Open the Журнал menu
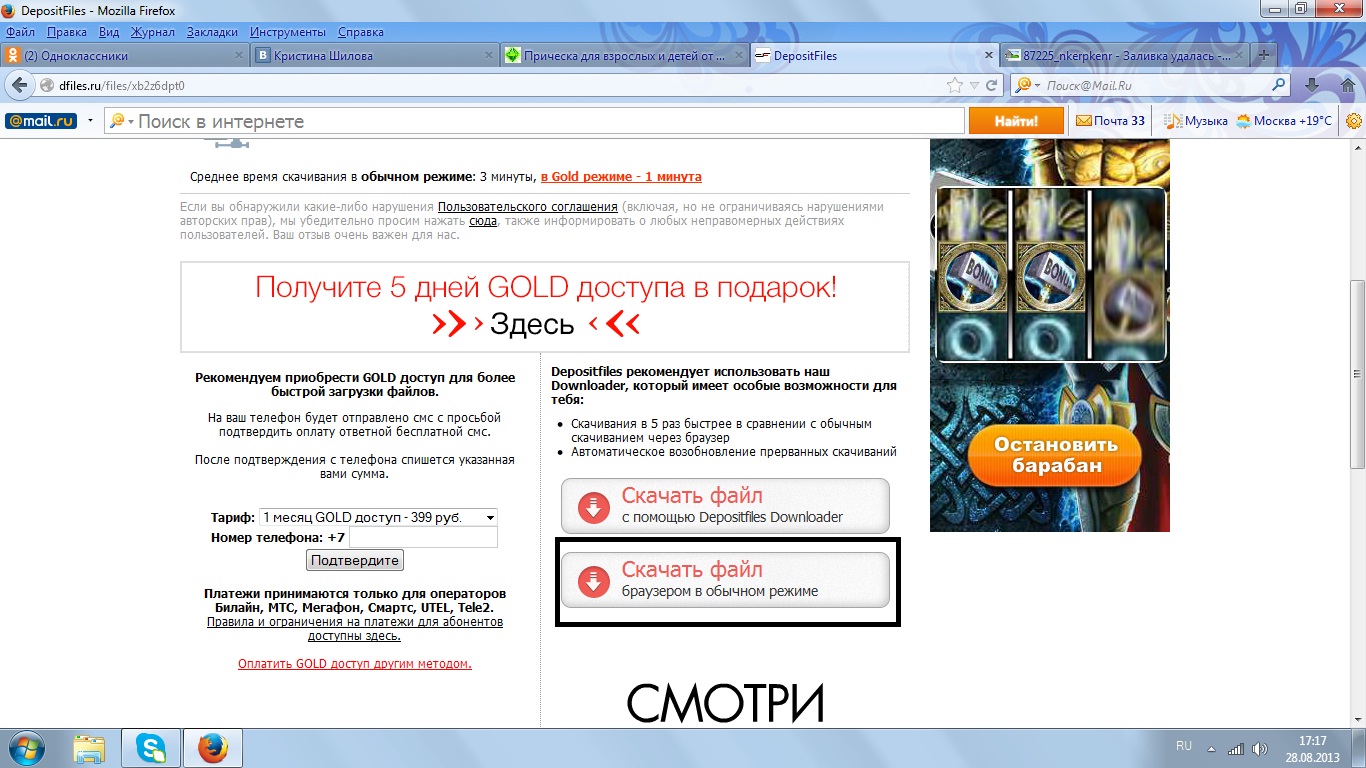Viewport: 1366px width, 768px height. (153, 32)
